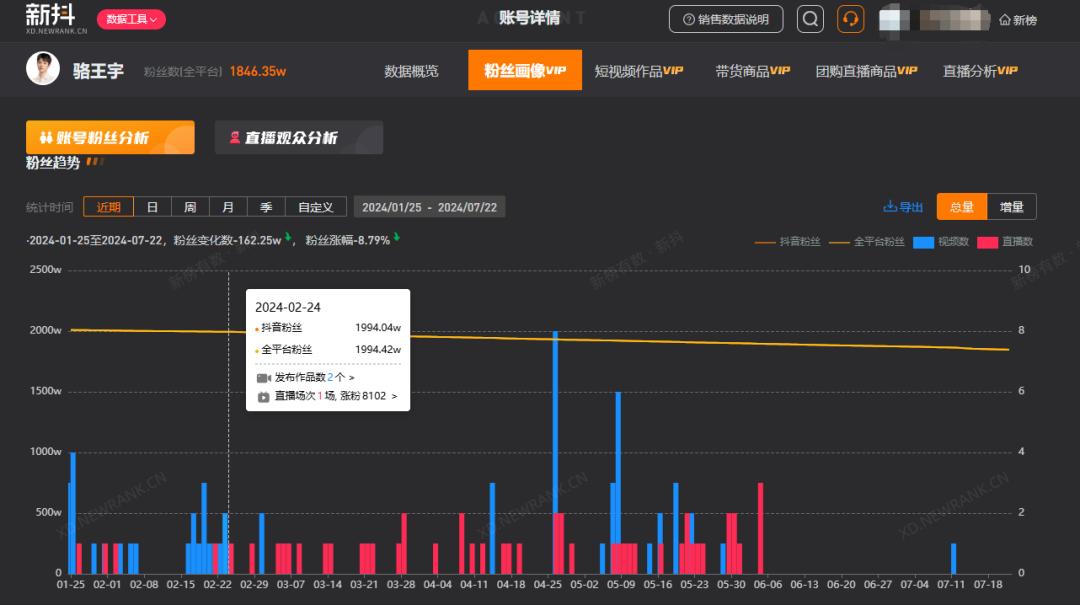Open the 数据工具 dropdown
Screen dimensions: 1080x605
coord(131,19)
